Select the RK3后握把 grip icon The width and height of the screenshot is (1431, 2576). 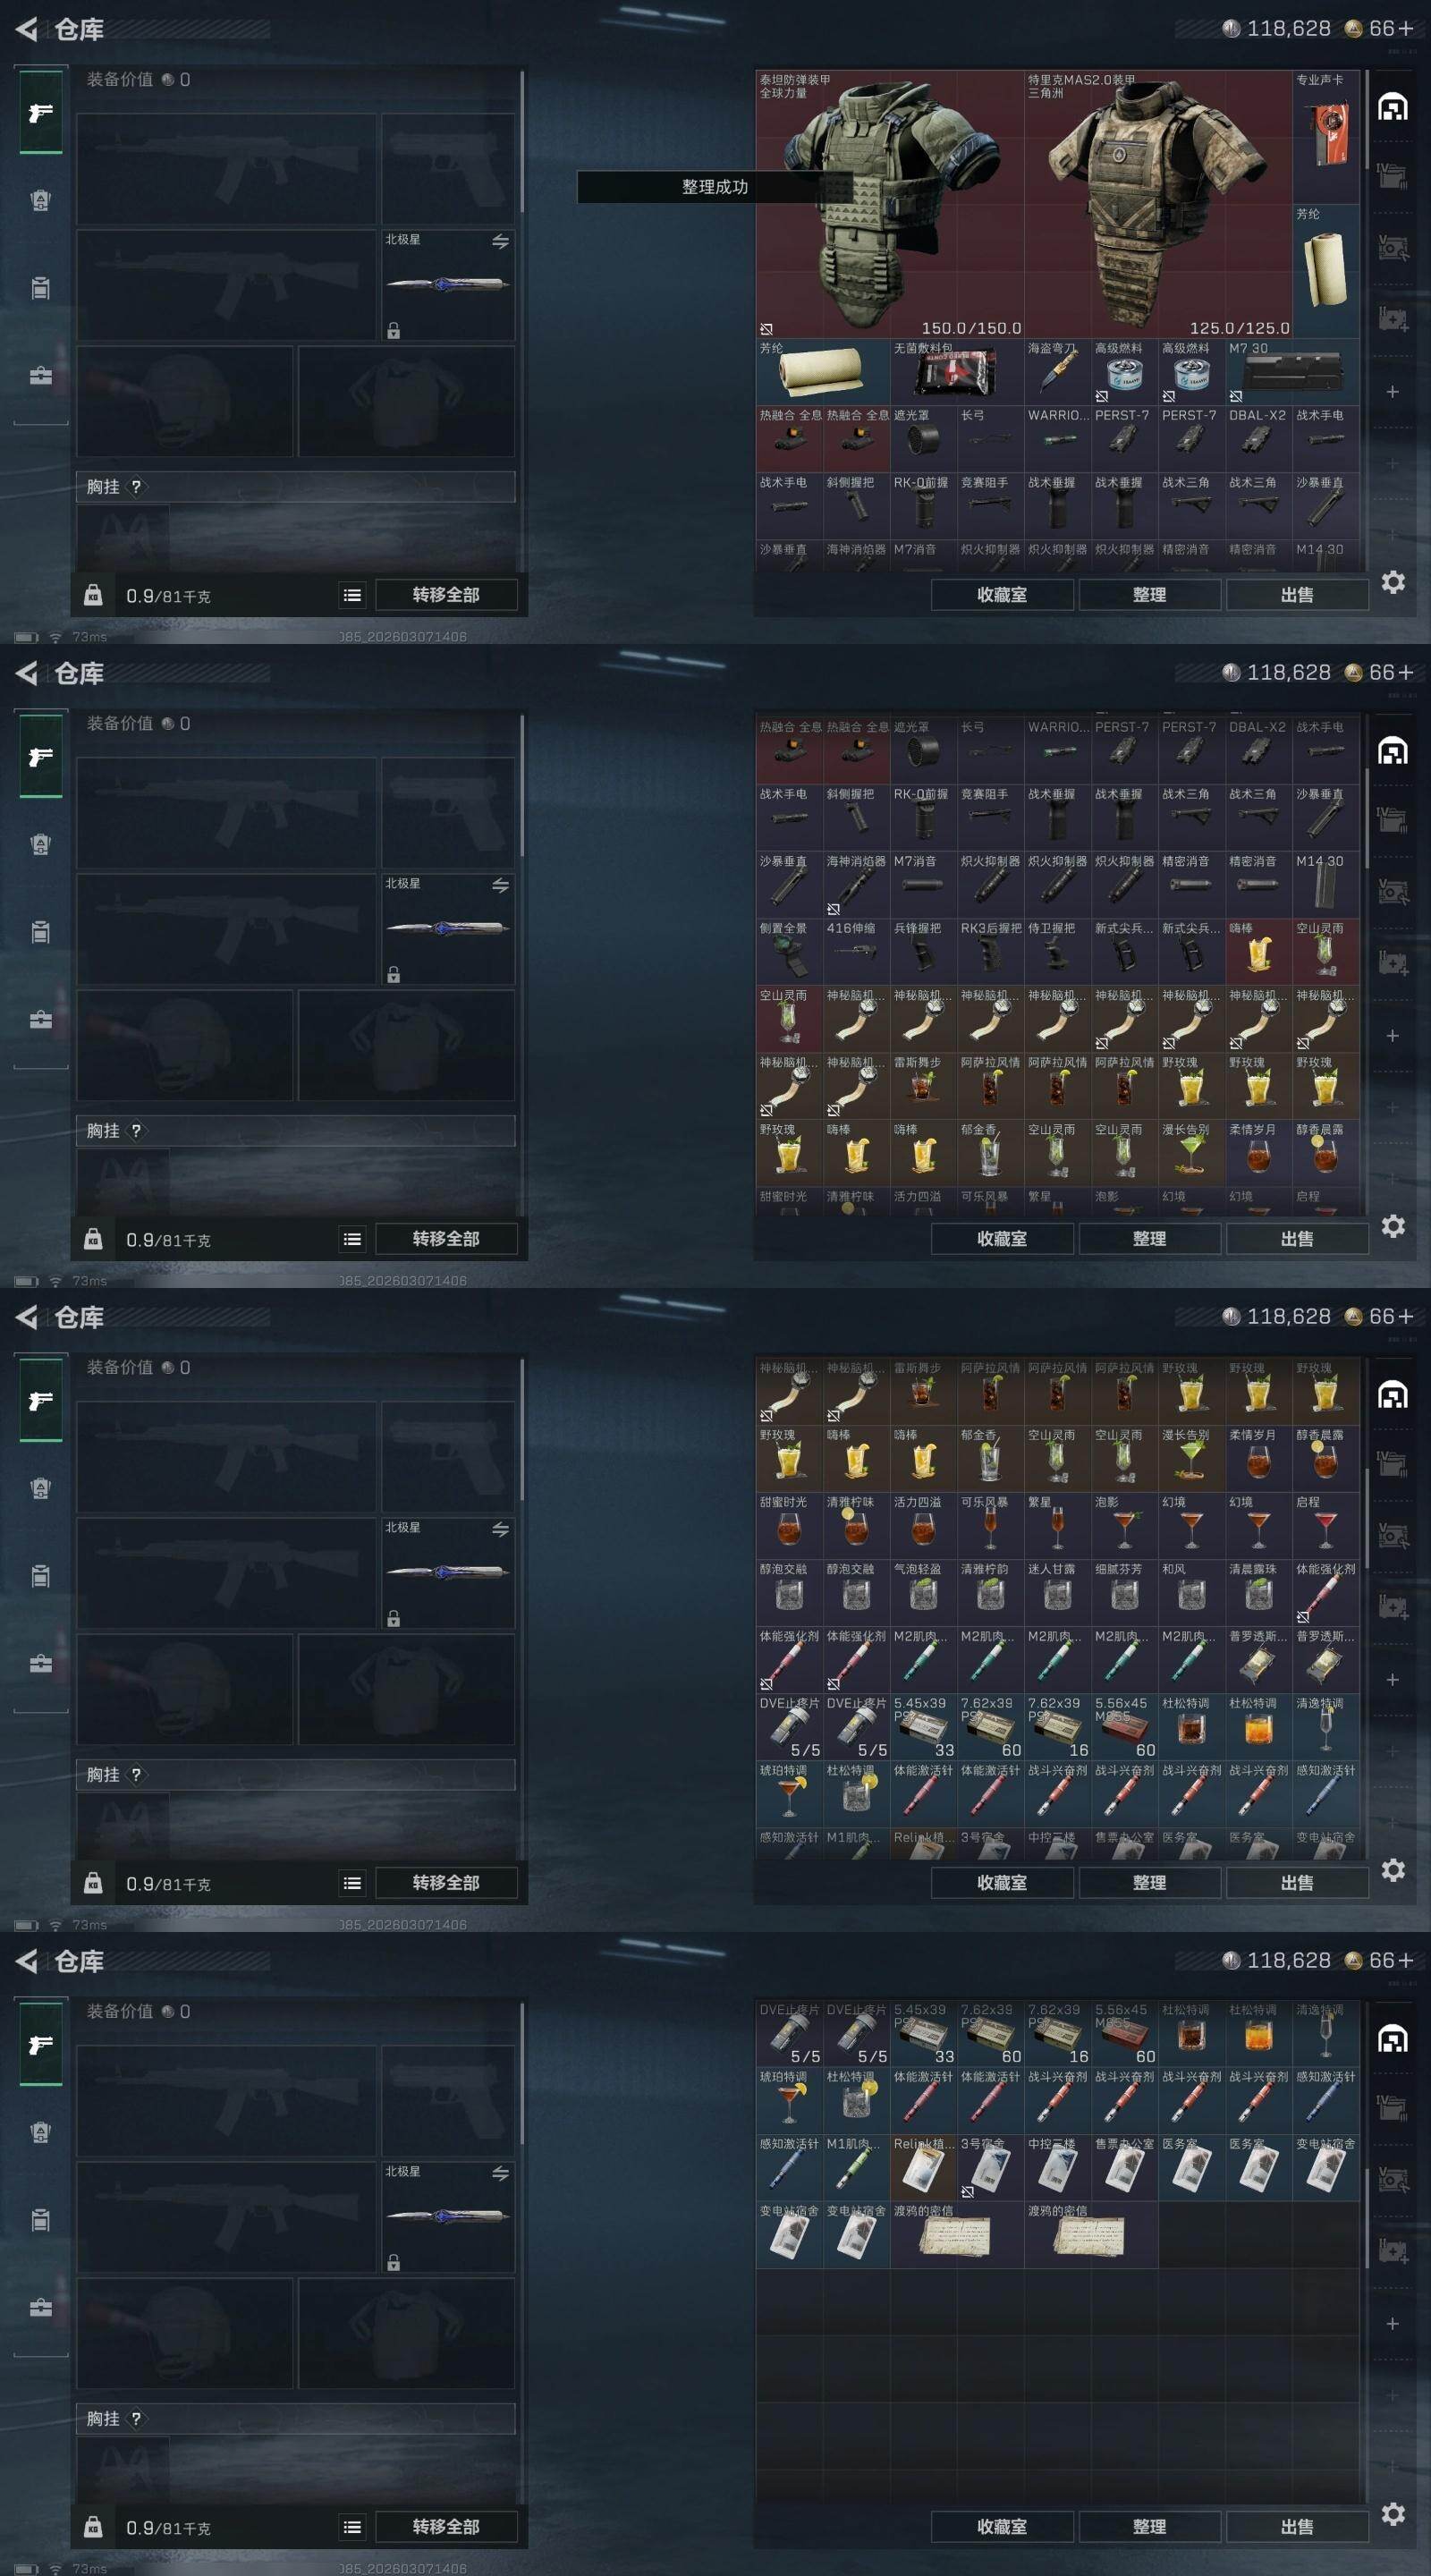(x=990, y=952)
